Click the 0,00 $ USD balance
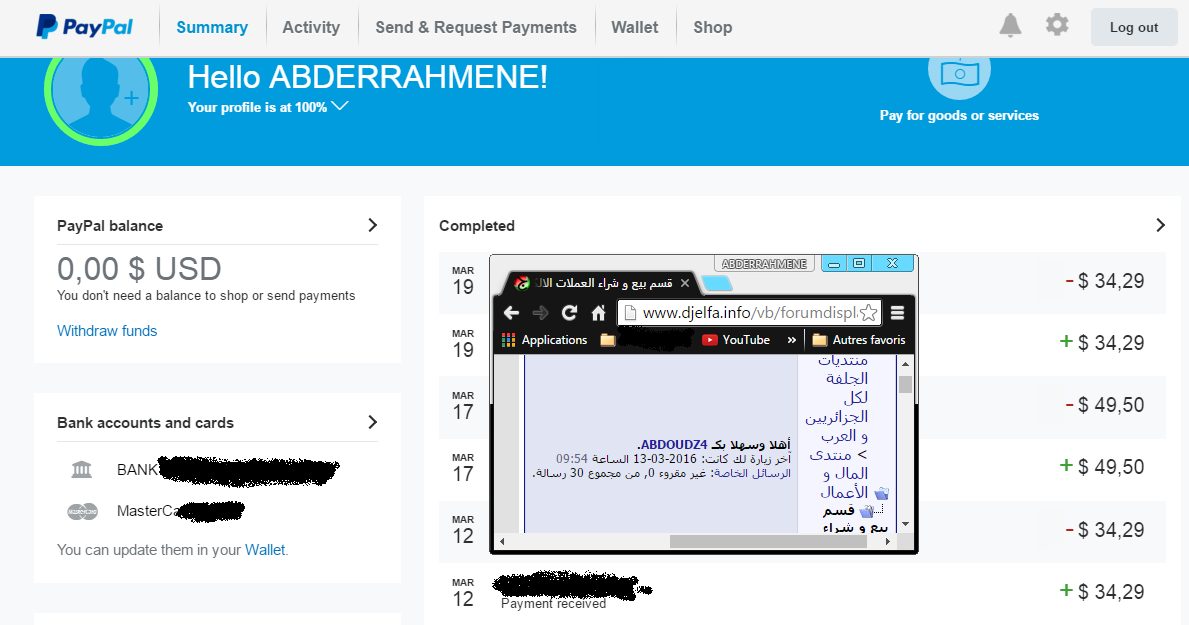This screenshot has width=1189, height=625. coord(140,269)
